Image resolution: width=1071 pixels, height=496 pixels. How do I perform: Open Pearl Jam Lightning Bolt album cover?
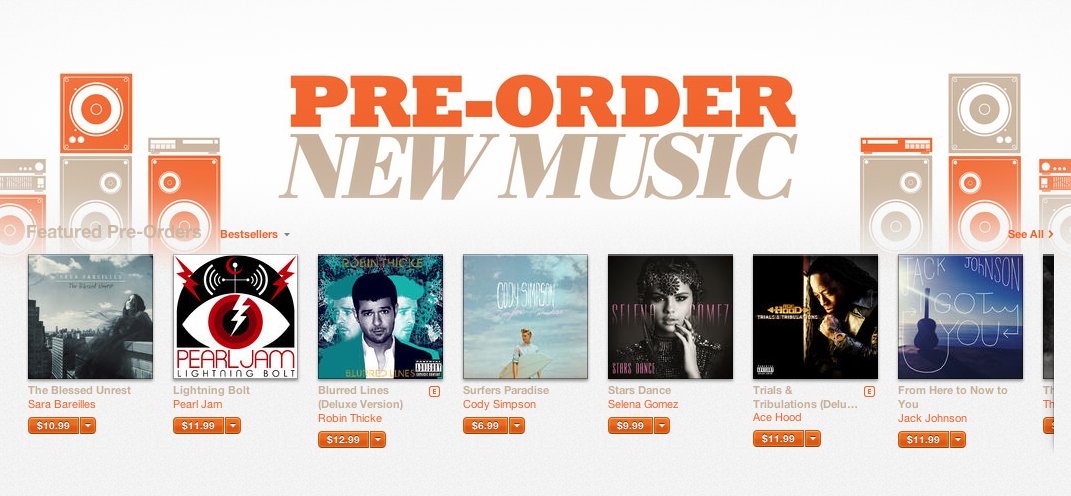pos(236,316)
